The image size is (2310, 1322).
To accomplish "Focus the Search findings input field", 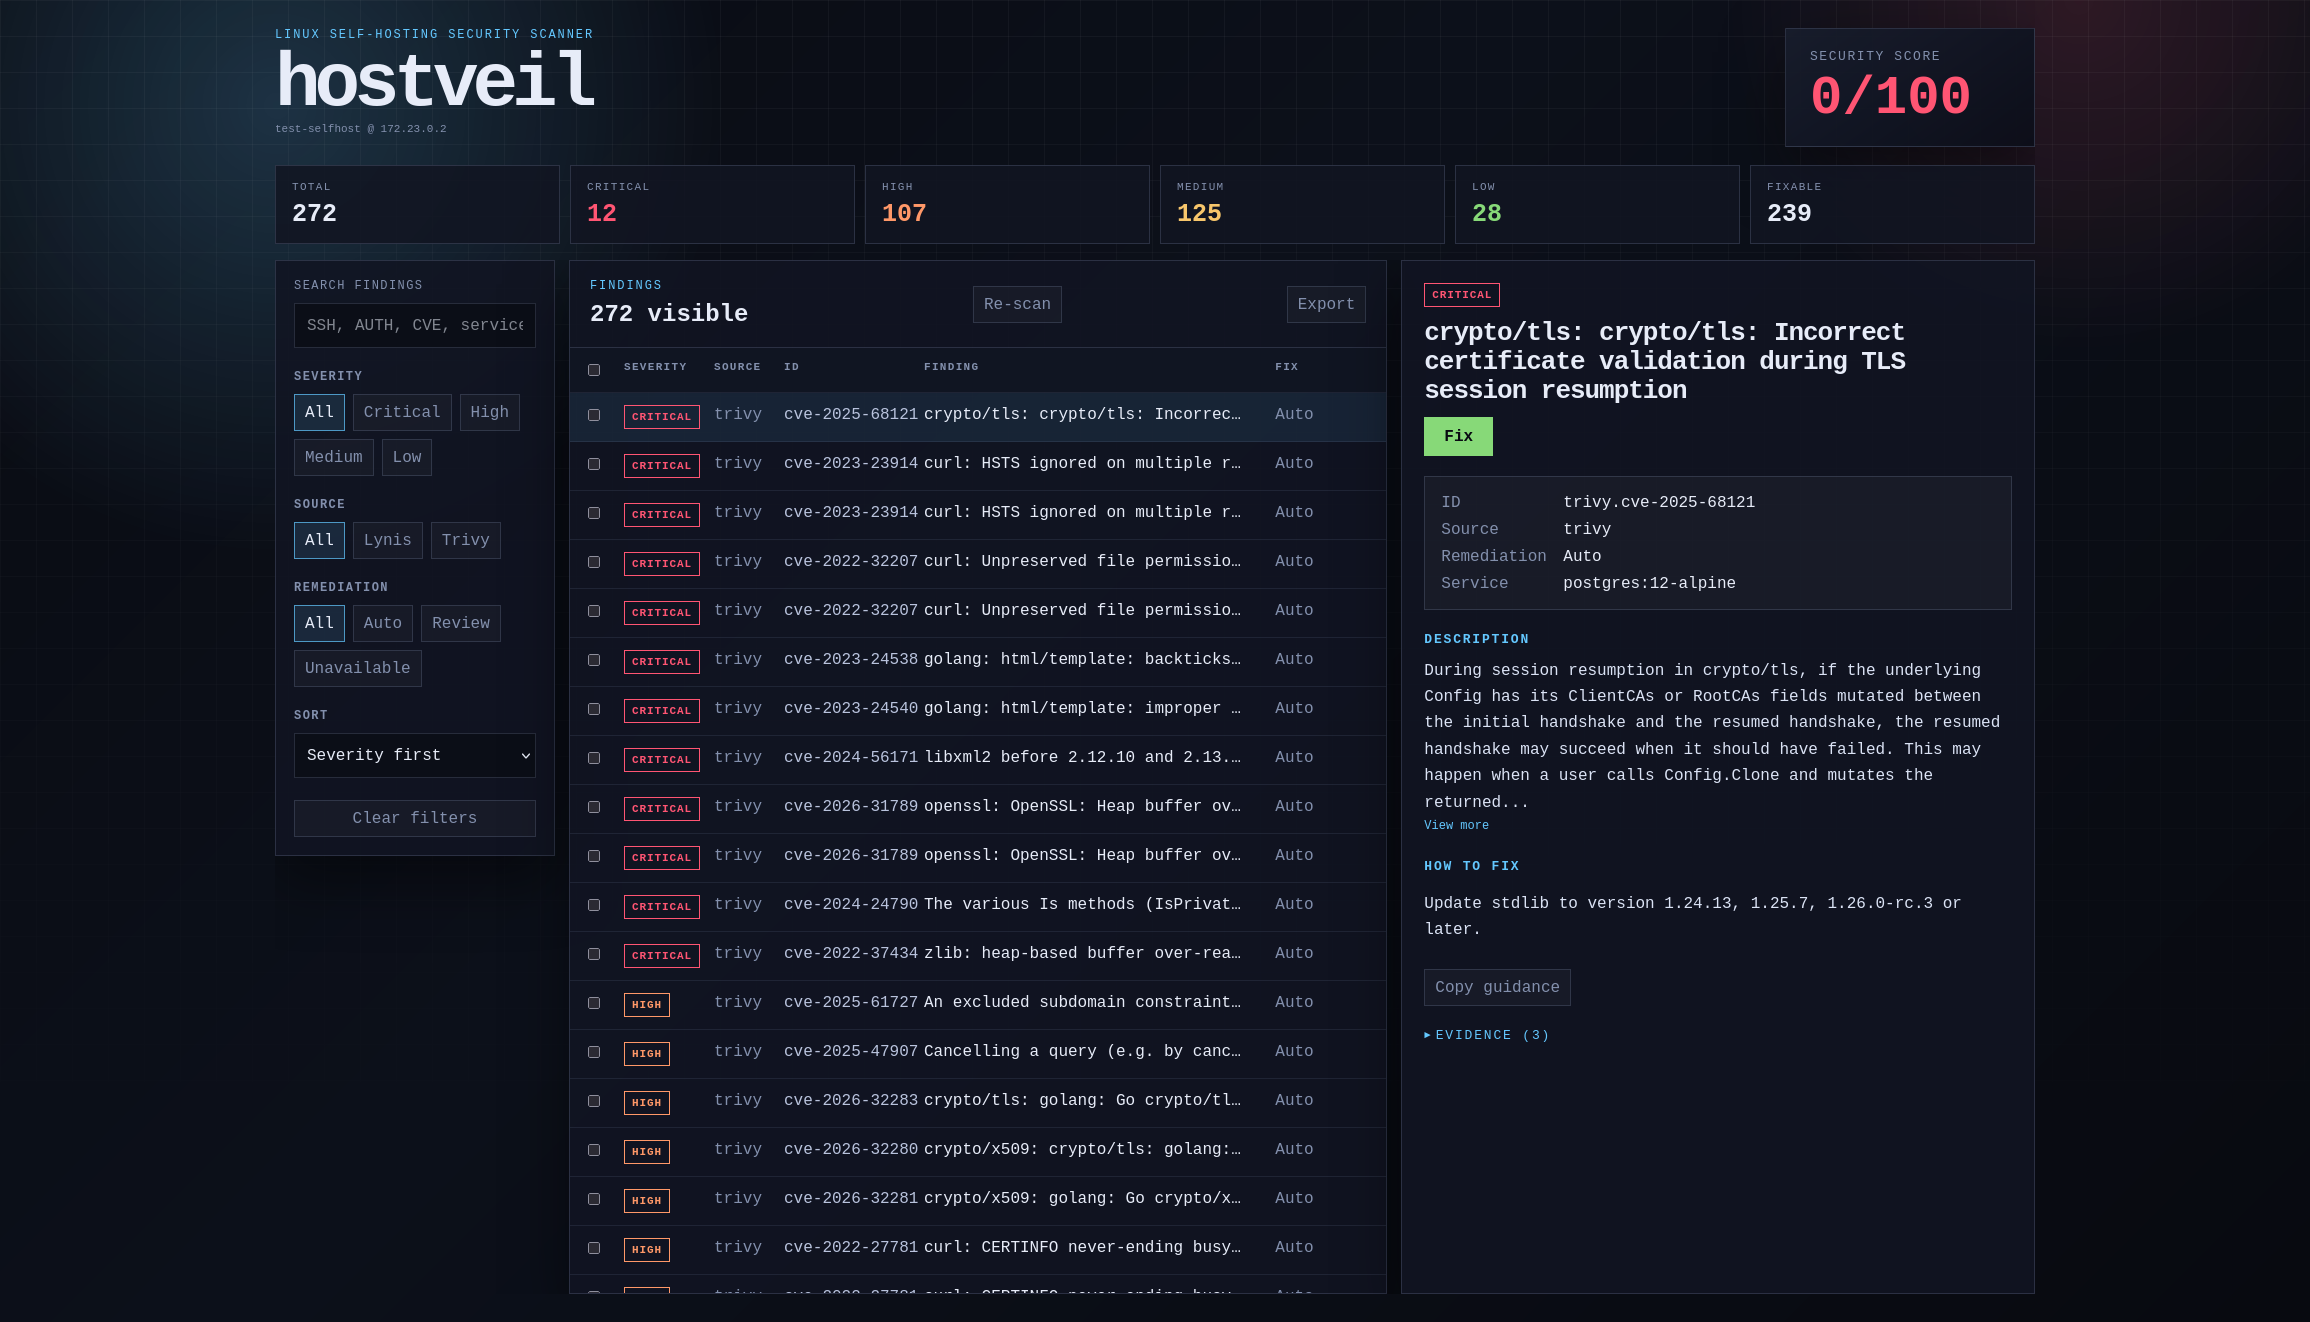I will point(415,325).
